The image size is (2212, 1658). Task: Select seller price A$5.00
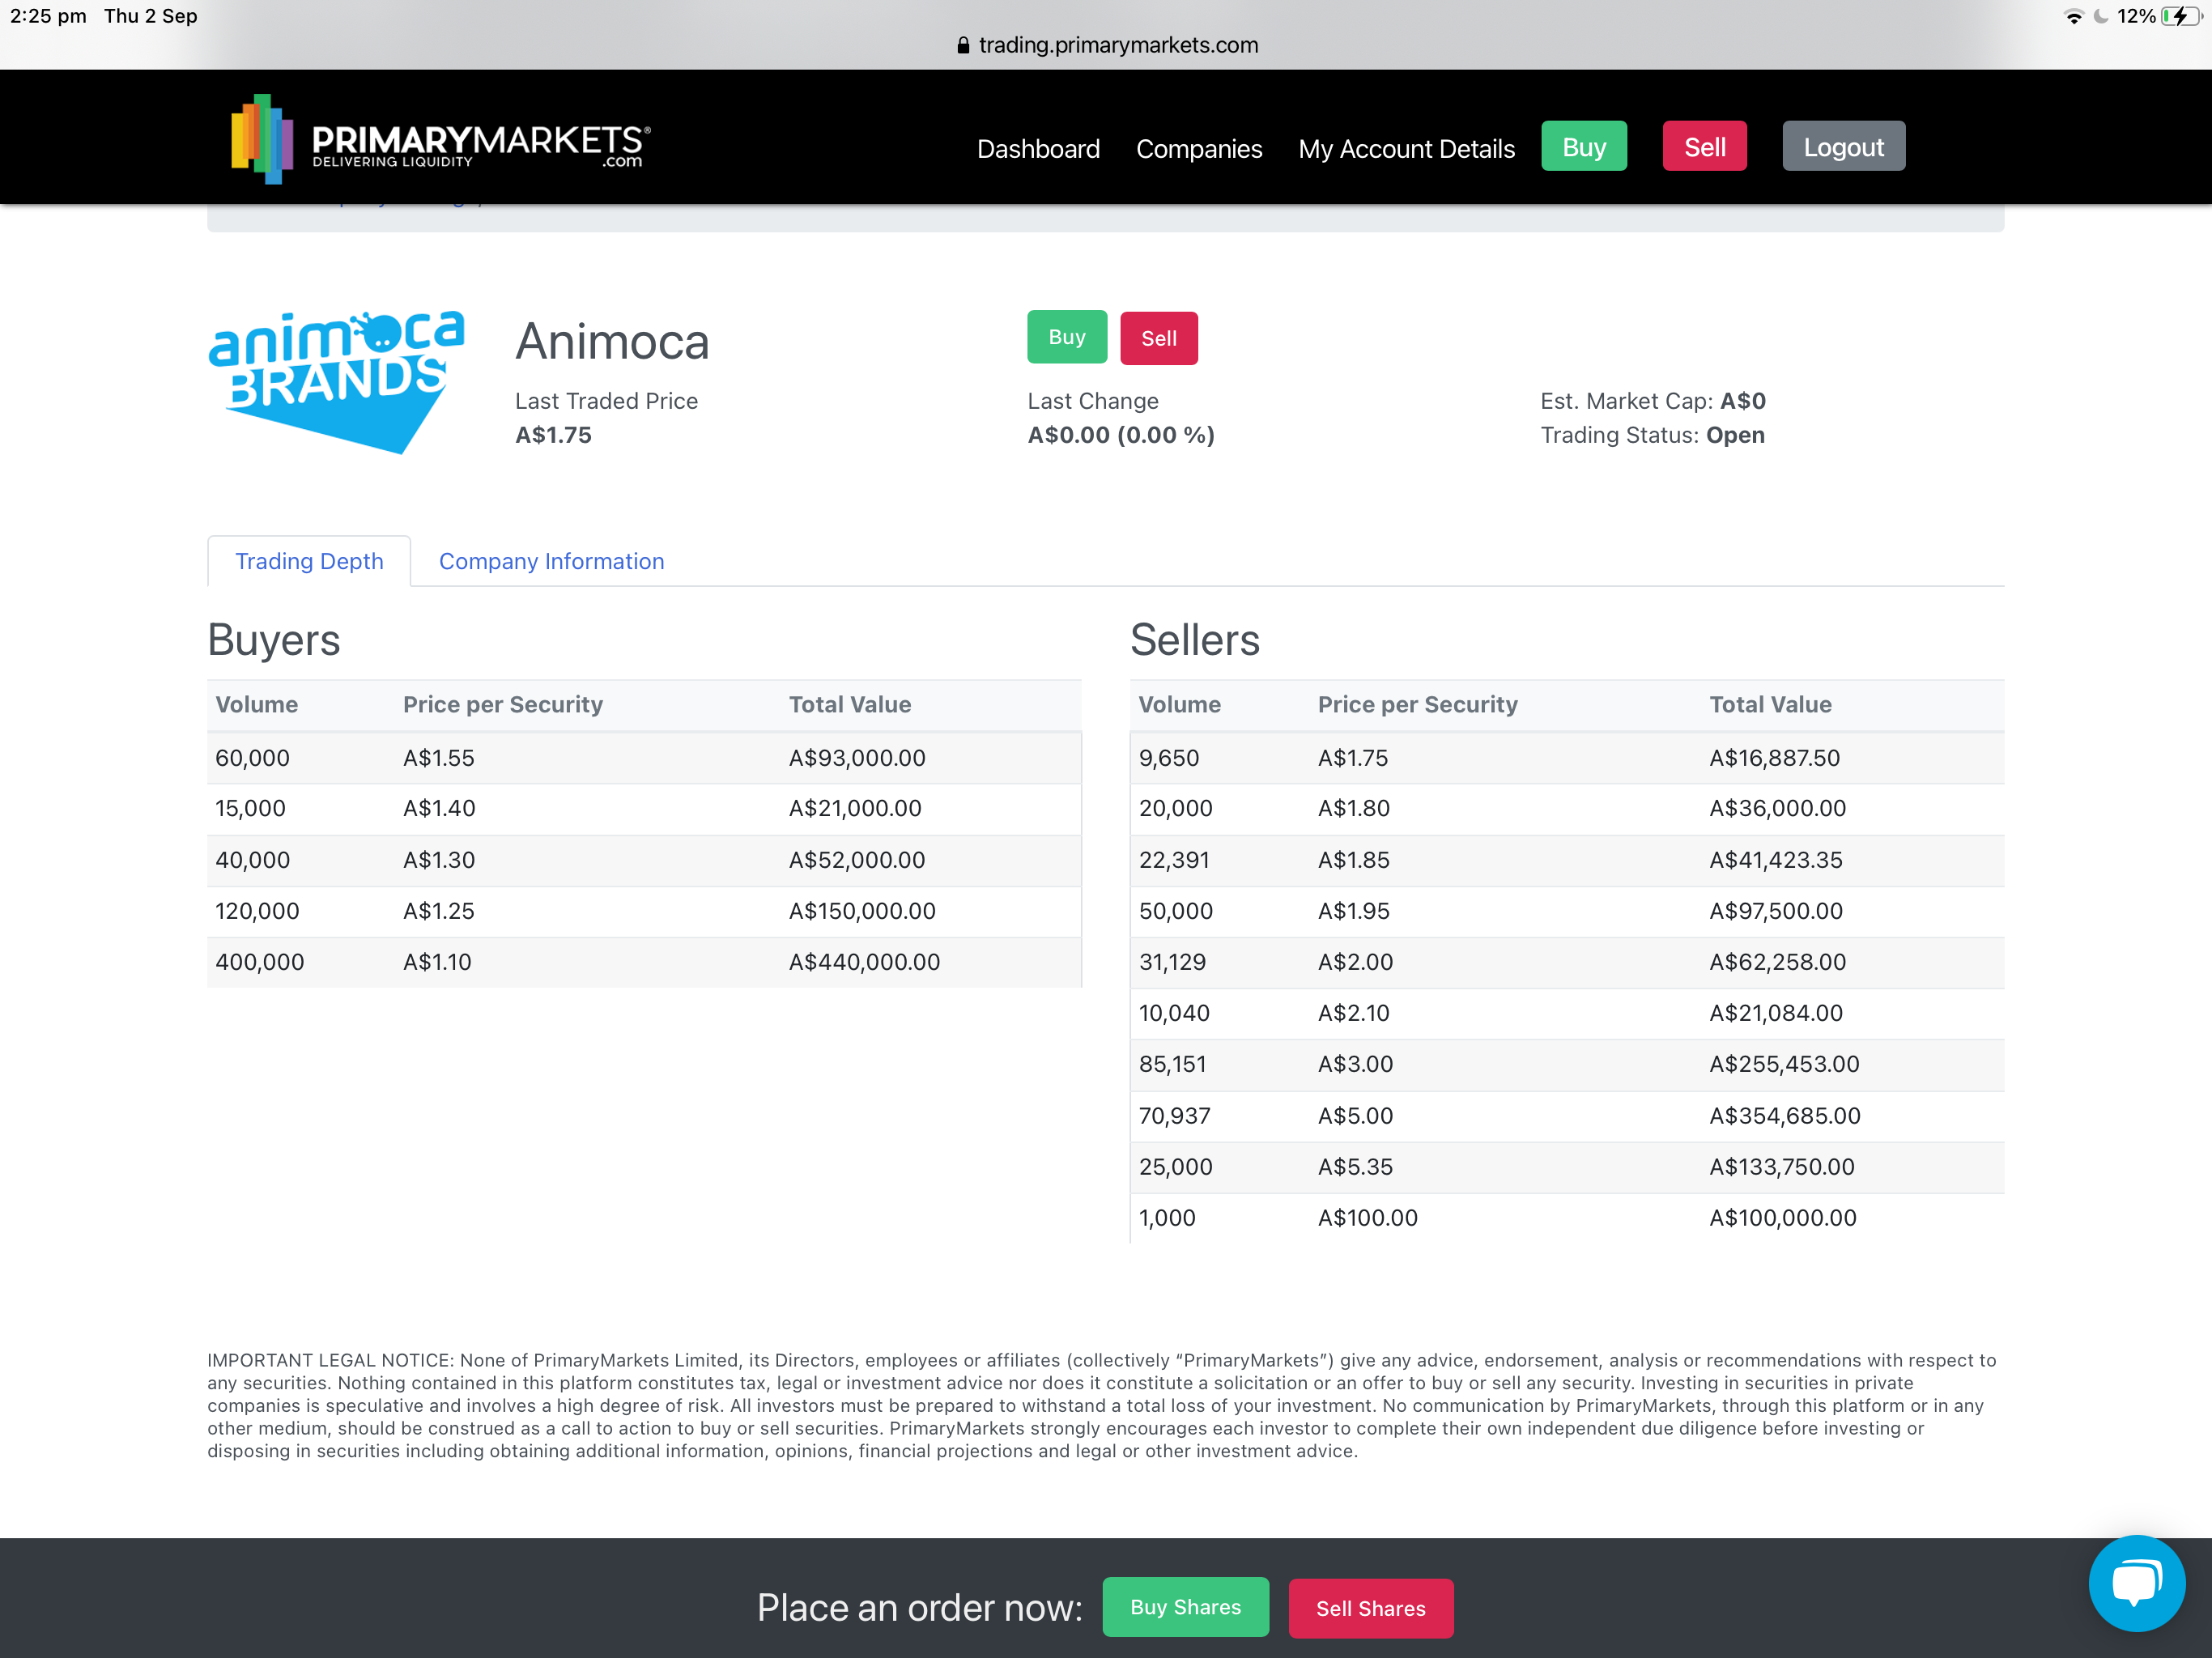coord(1355,1116)
